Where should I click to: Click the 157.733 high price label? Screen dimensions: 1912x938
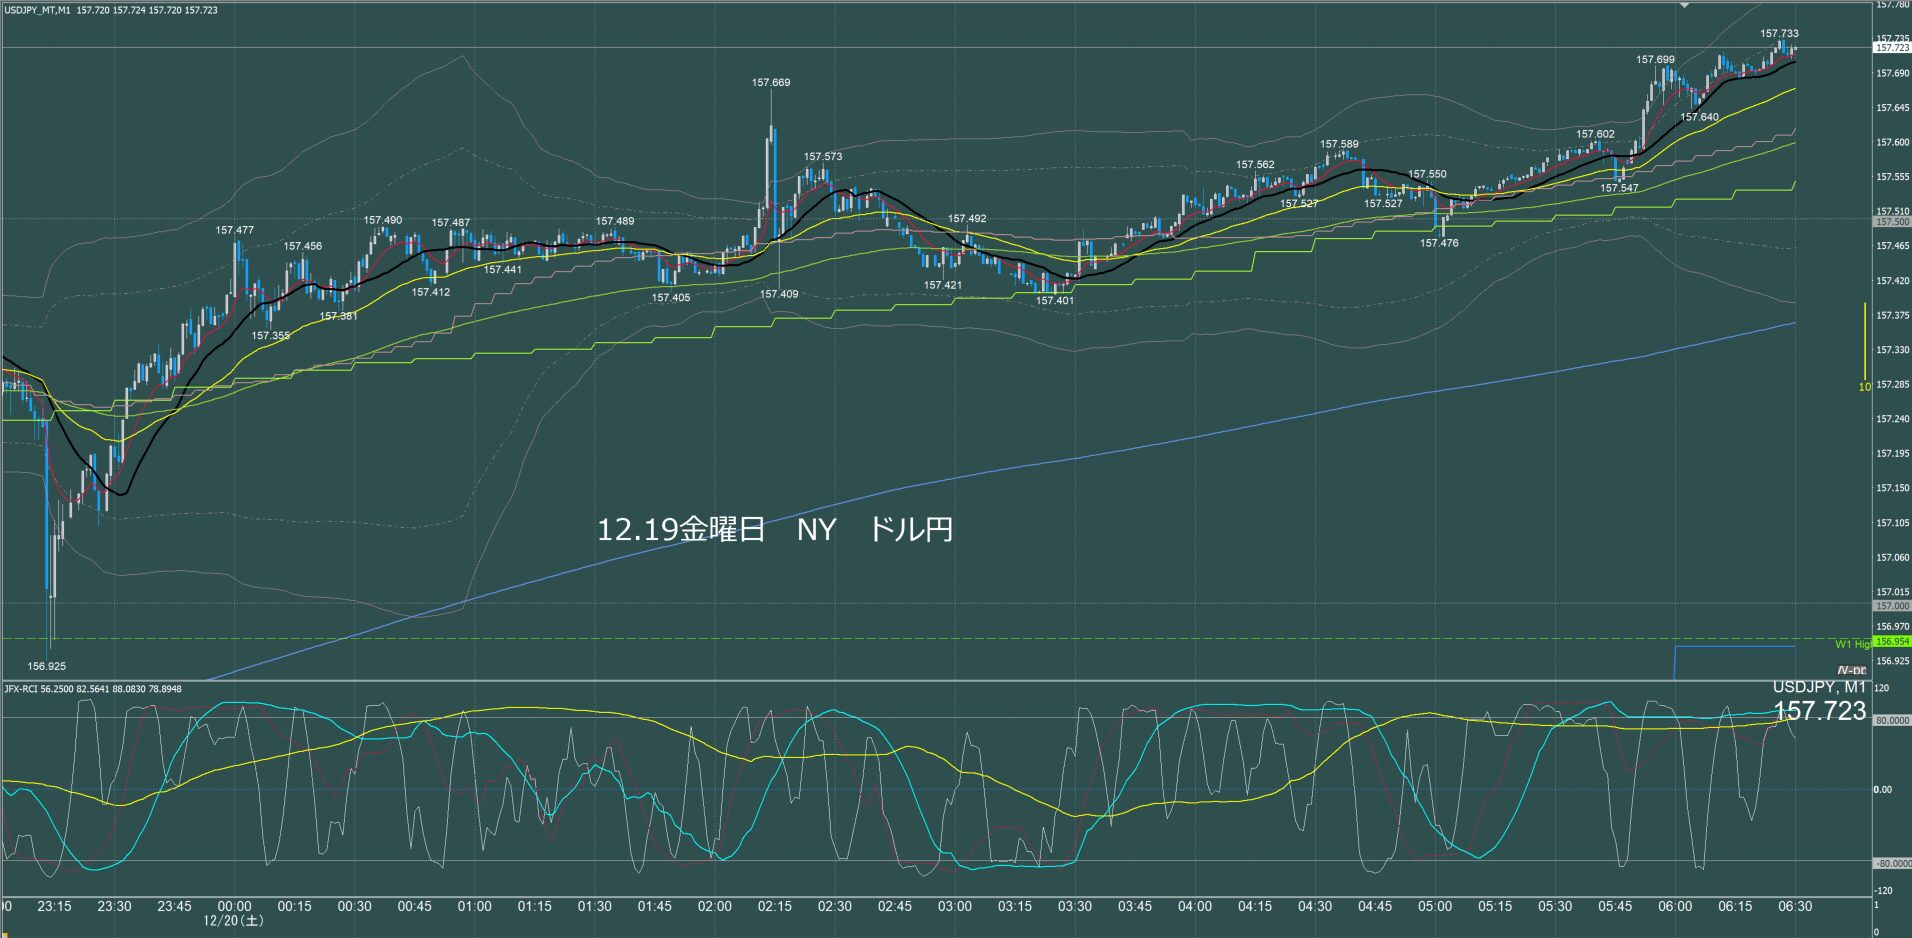tap(1779, 34)
